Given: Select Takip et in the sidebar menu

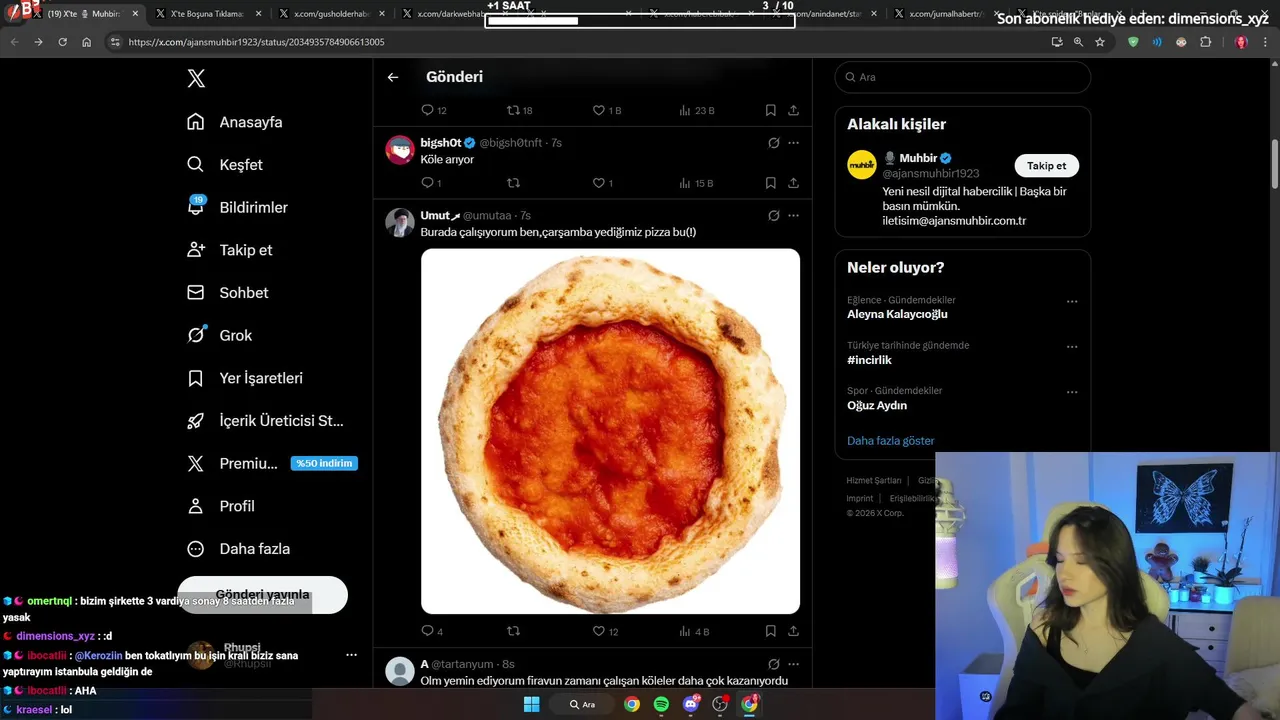Looking at the screenshot, I should tap(229, 250).
